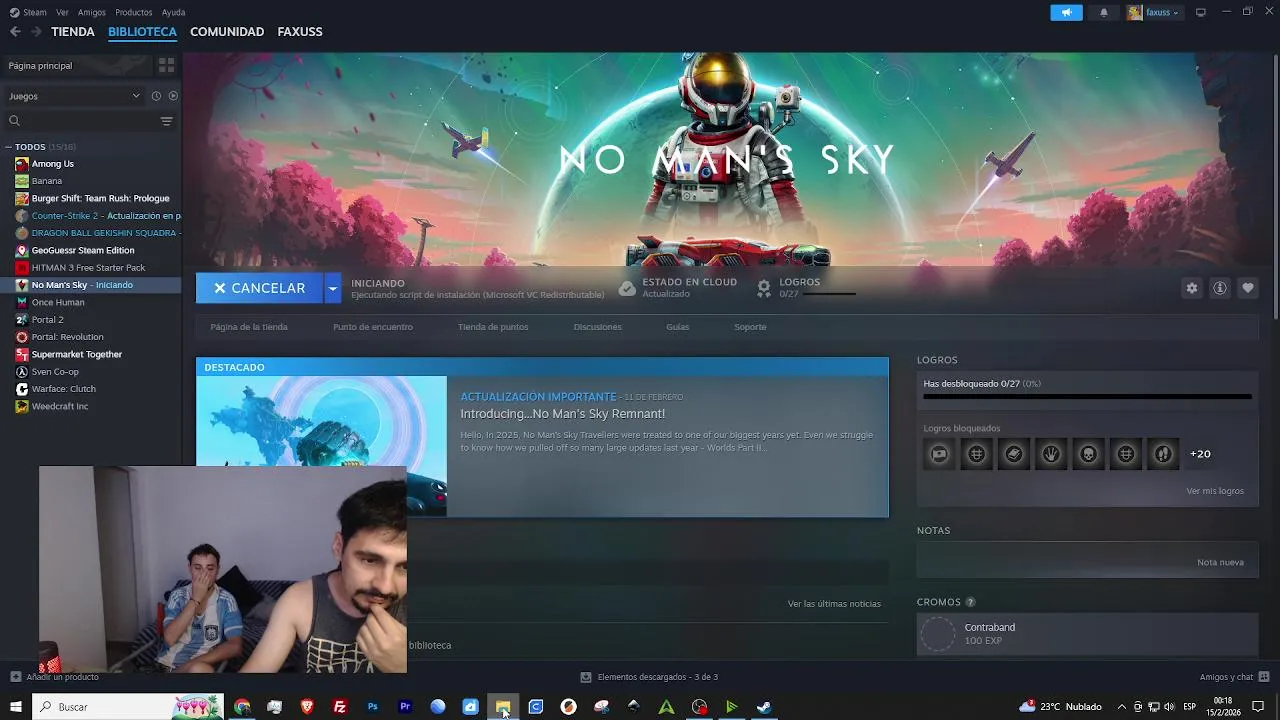Click CANCELAR button
This screenshot has height=720, width=1280.
[x=260, y=288]
